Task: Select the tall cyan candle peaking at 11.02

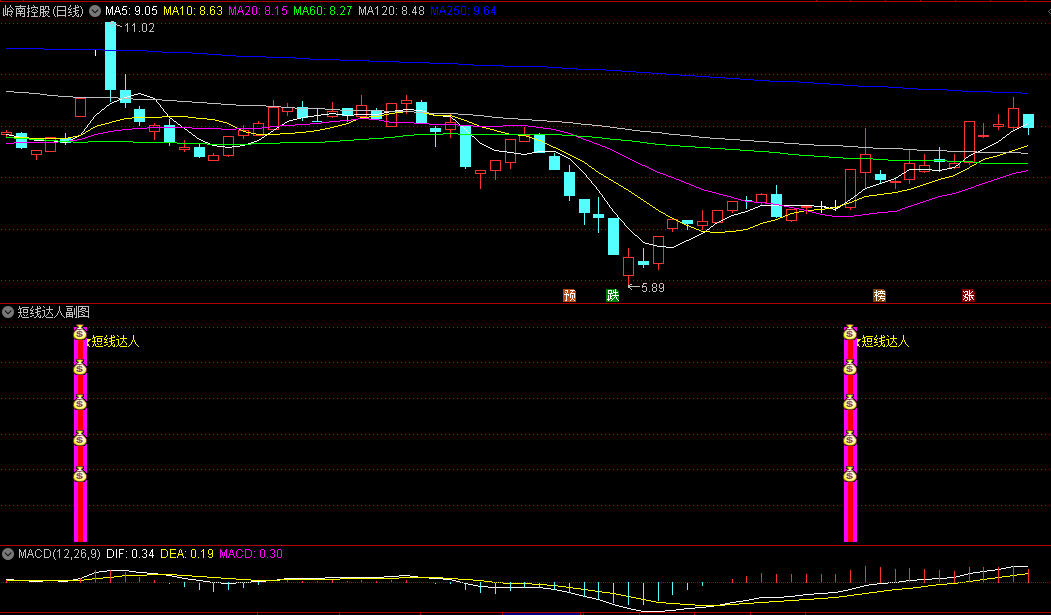Action: pyautogui.click(x=111, y=56)
